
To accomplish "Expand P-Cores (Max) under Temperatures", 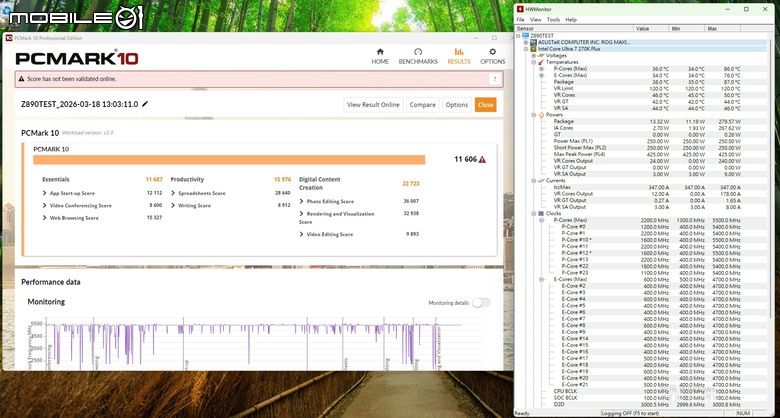I will click(x=542, y=69).
